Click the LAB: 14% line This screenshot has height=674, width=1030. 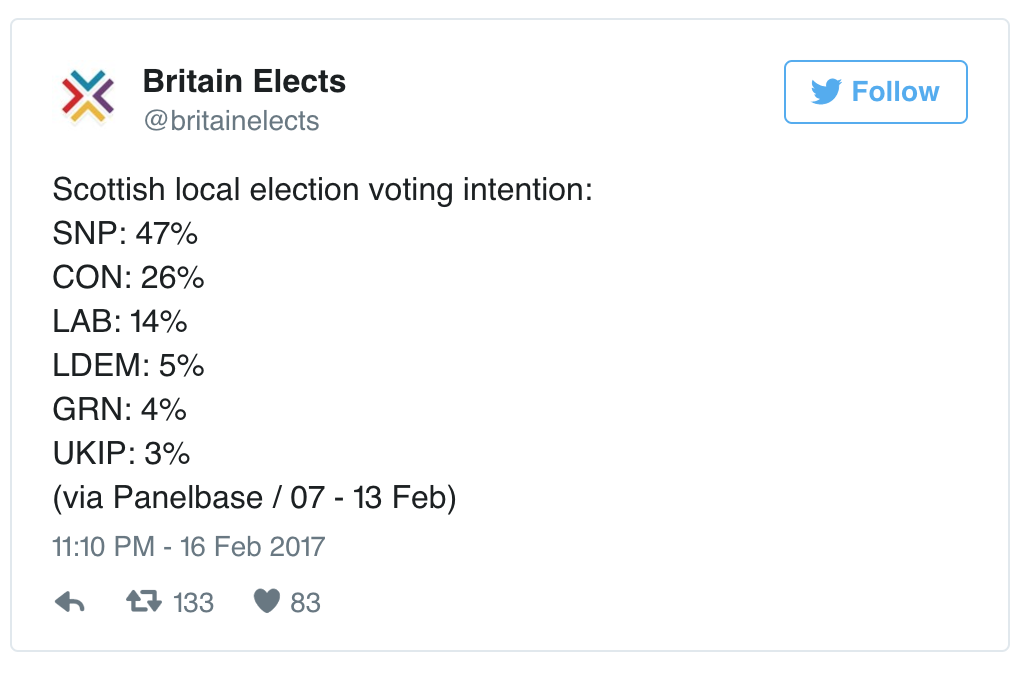pyautogui.click(x=120, y=322)
